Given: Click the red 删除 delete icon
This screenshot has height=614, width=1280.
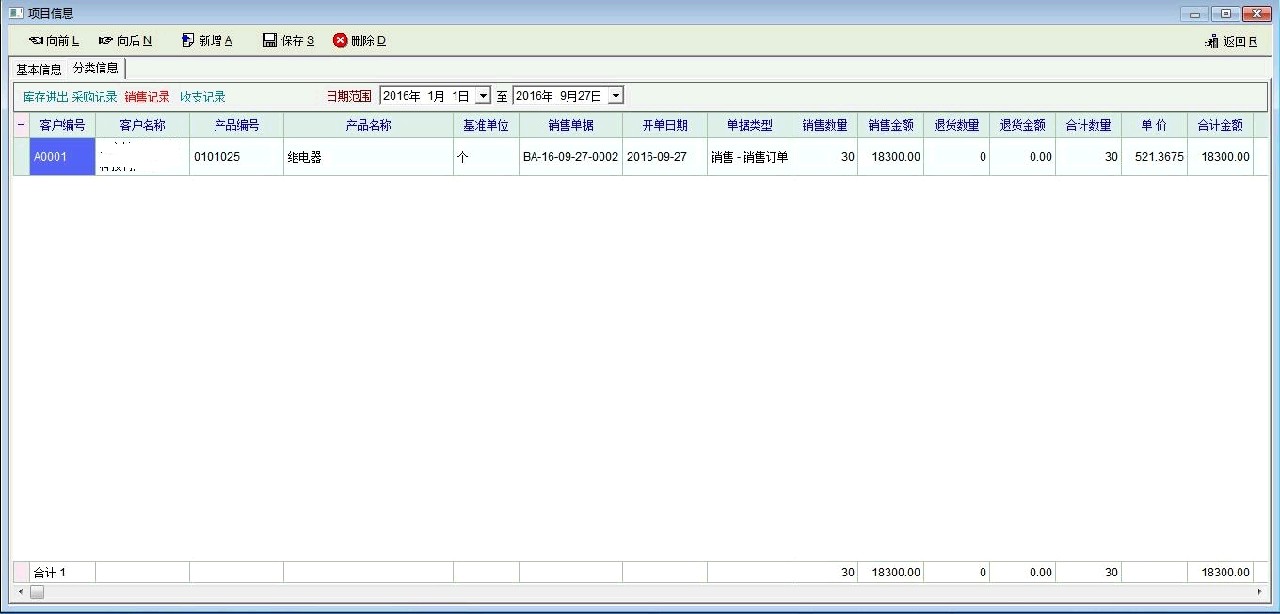Looking at the screenshot, I should tap(340, 41).
